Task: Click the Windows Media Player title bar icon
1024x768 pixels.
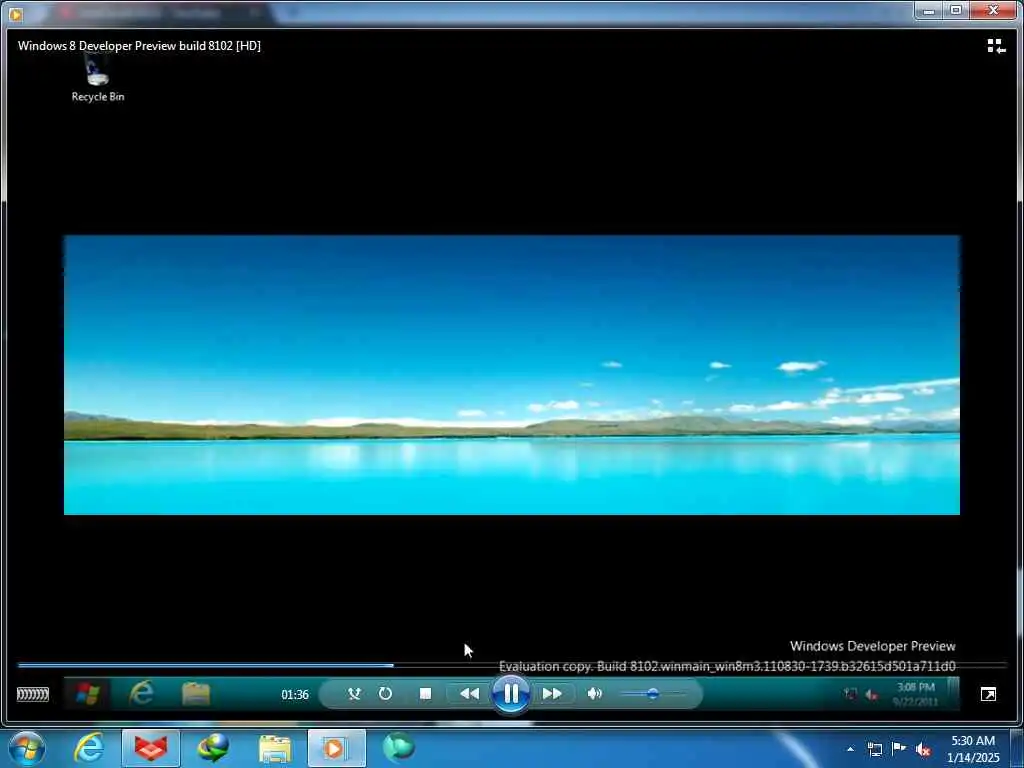Action: tap(16, 12)
